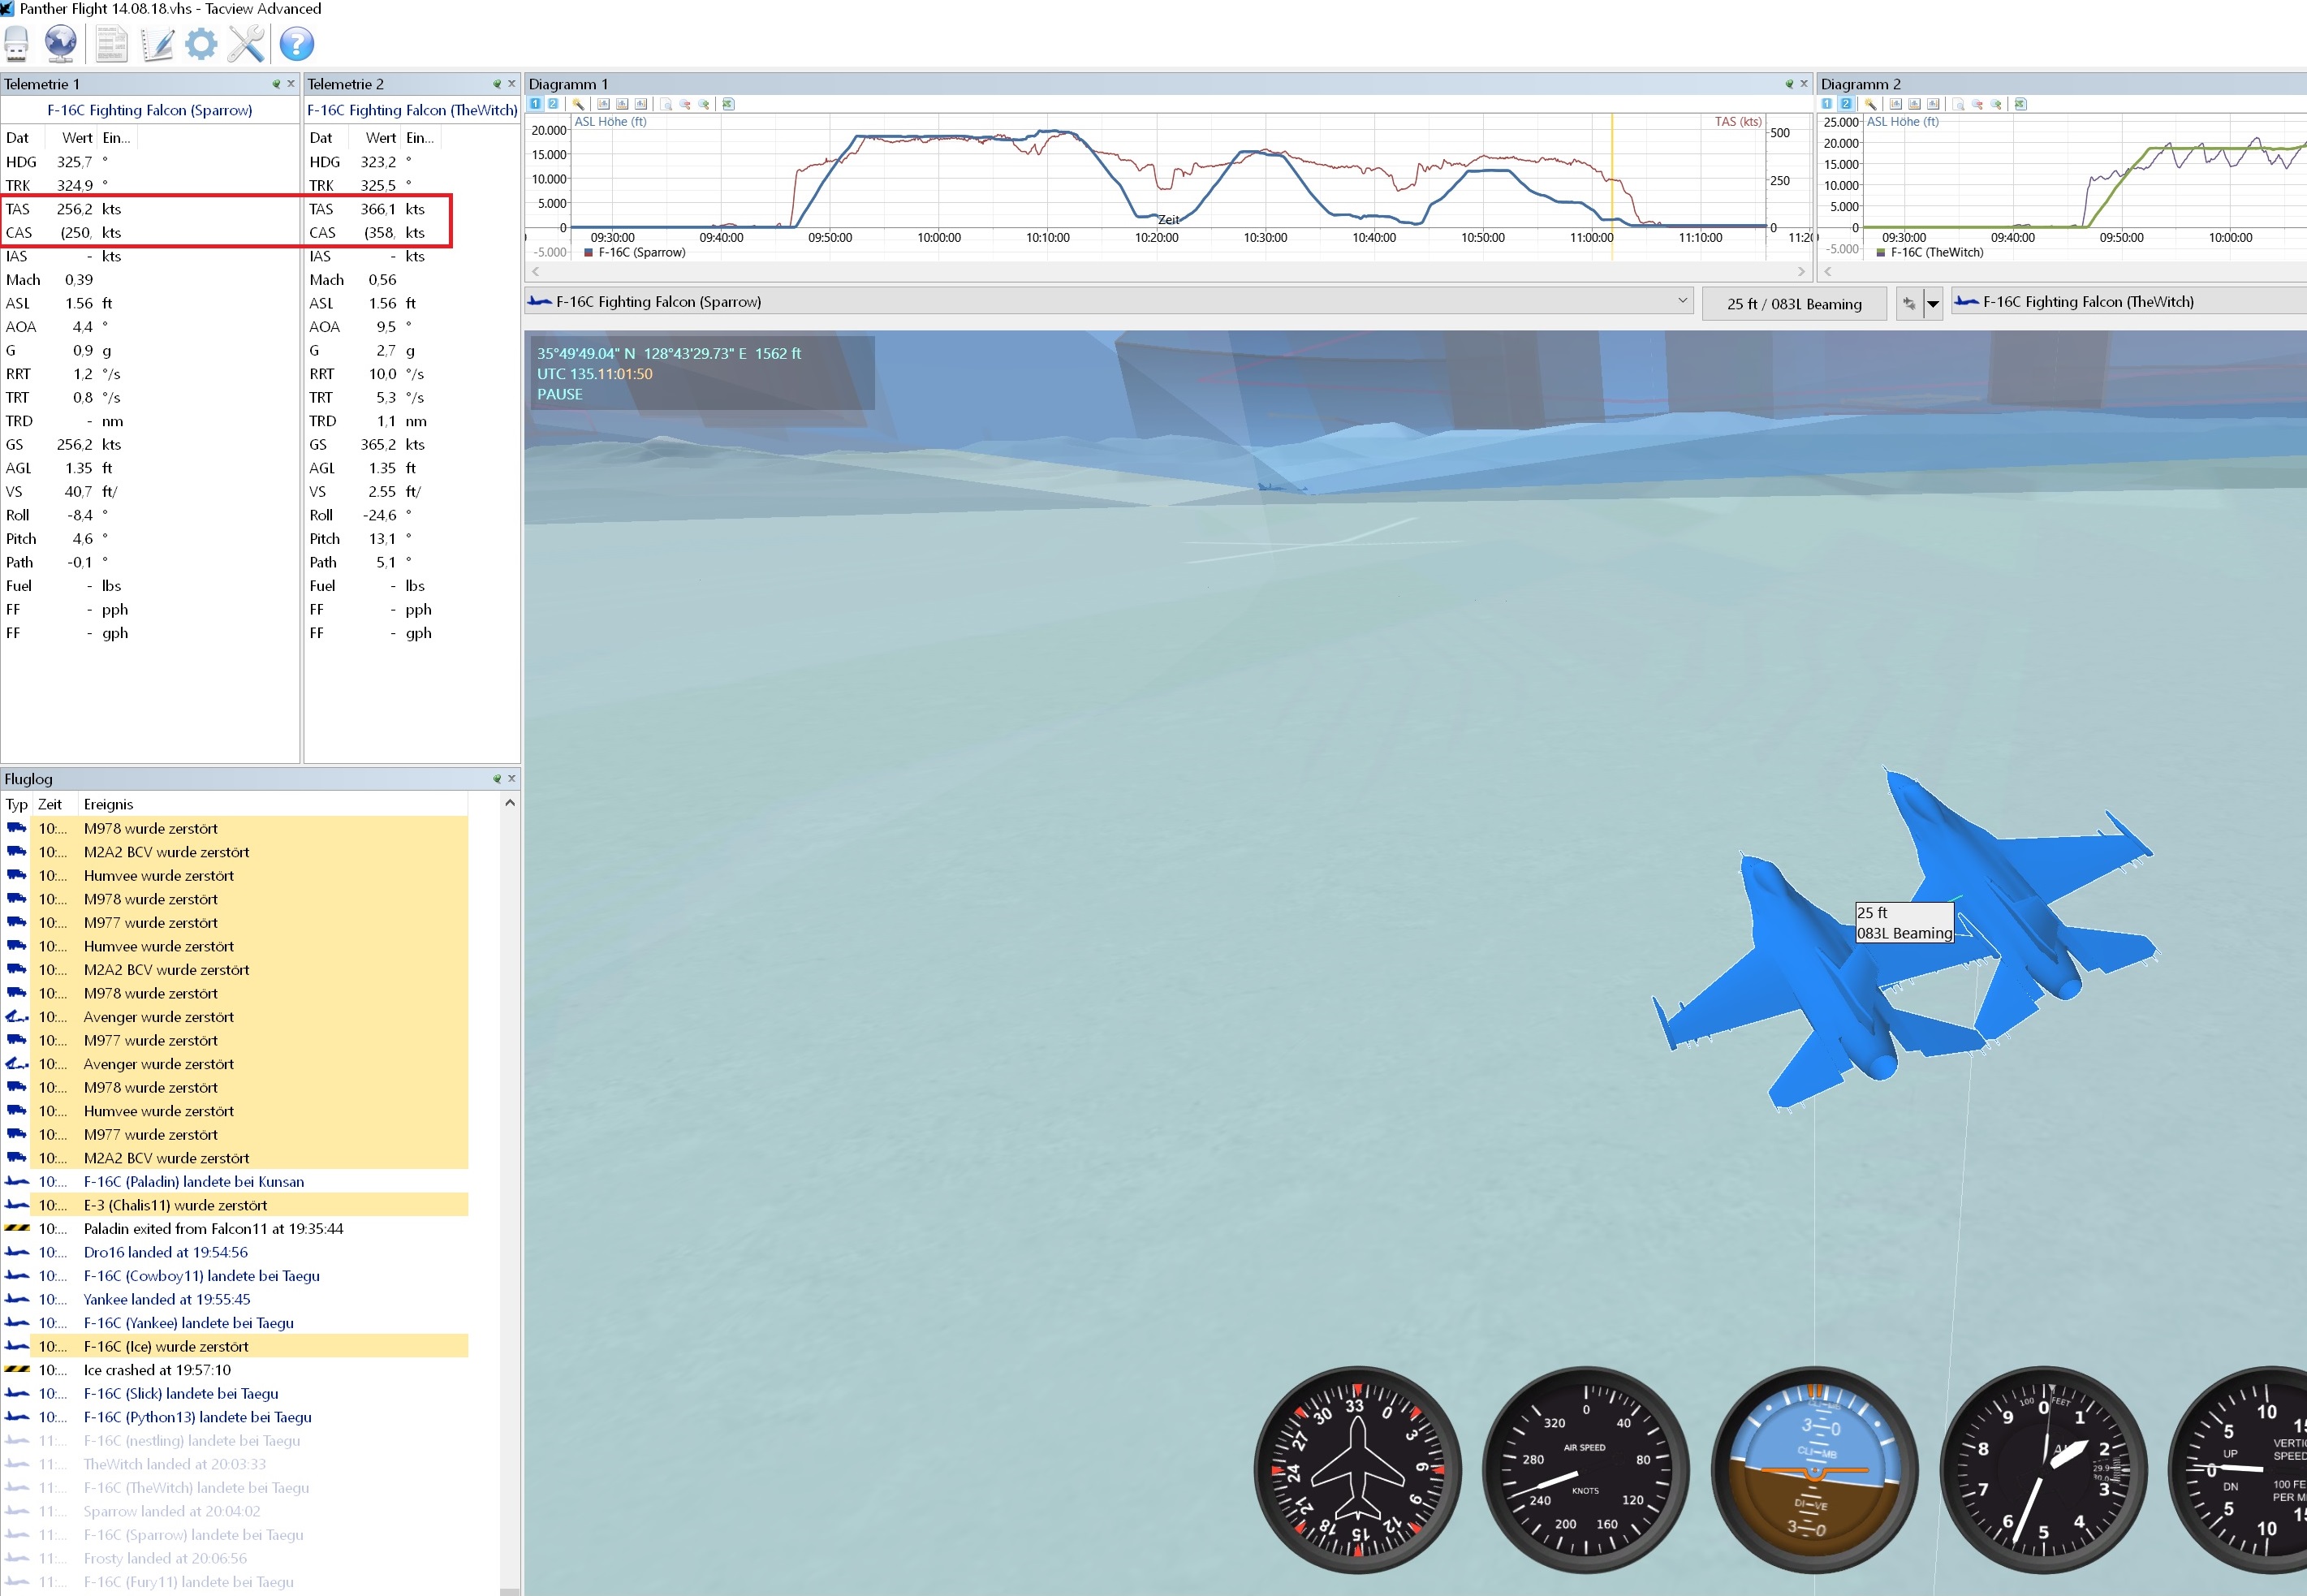
Task: Click the air speed gauge instrument
Action: 1586,1470
